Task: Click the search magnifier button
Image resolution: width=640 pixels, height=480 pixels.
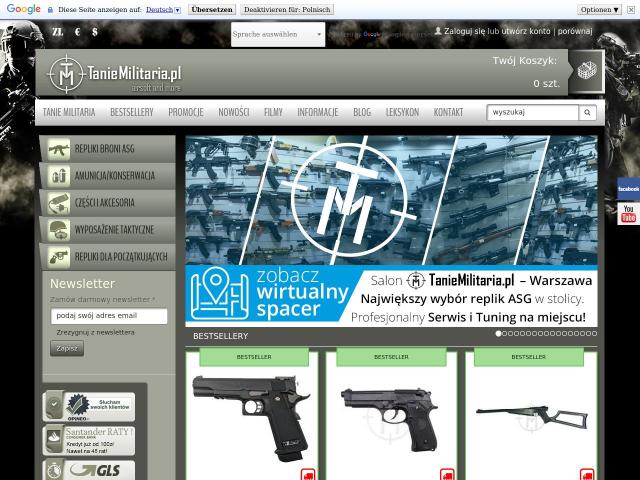Action: click(587, 112)
